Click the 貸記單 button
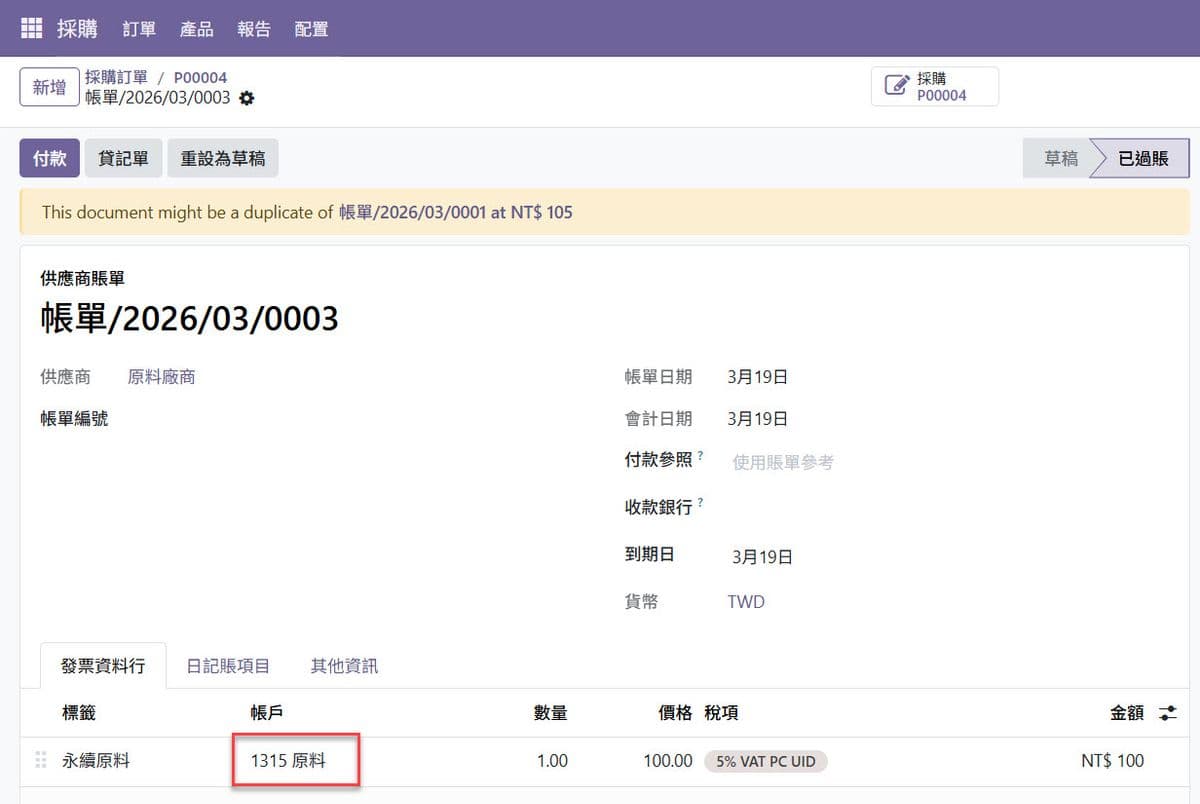This screenshot has height=804, width=1200. (123, 158)
